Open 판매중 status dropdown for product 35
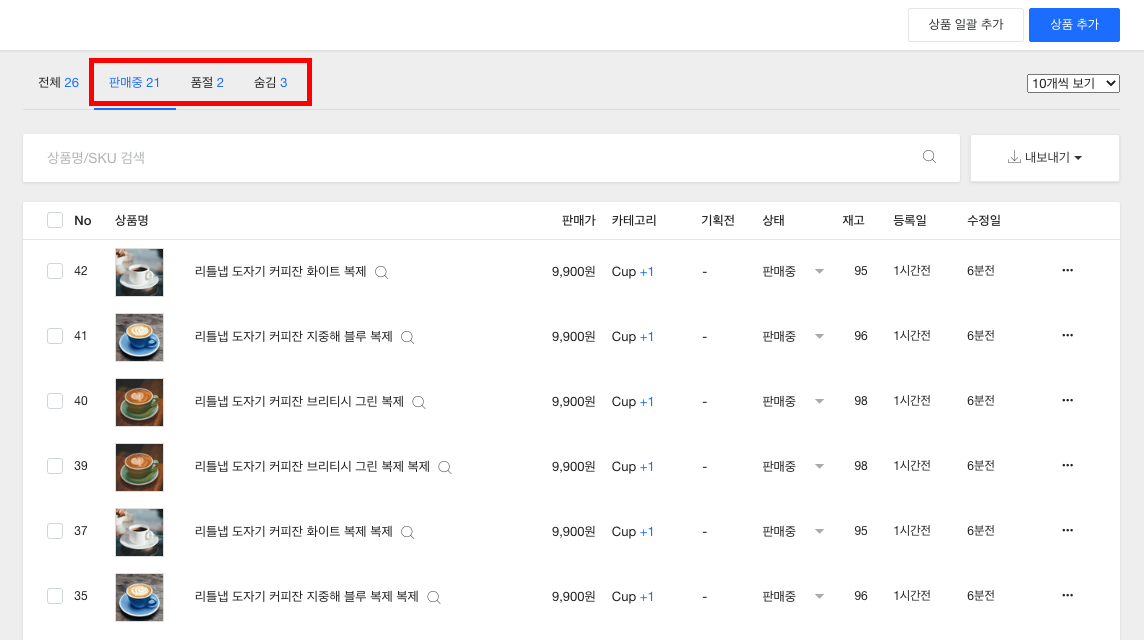This screenshot has height=640, width=1144. click(x=793, y=595)
